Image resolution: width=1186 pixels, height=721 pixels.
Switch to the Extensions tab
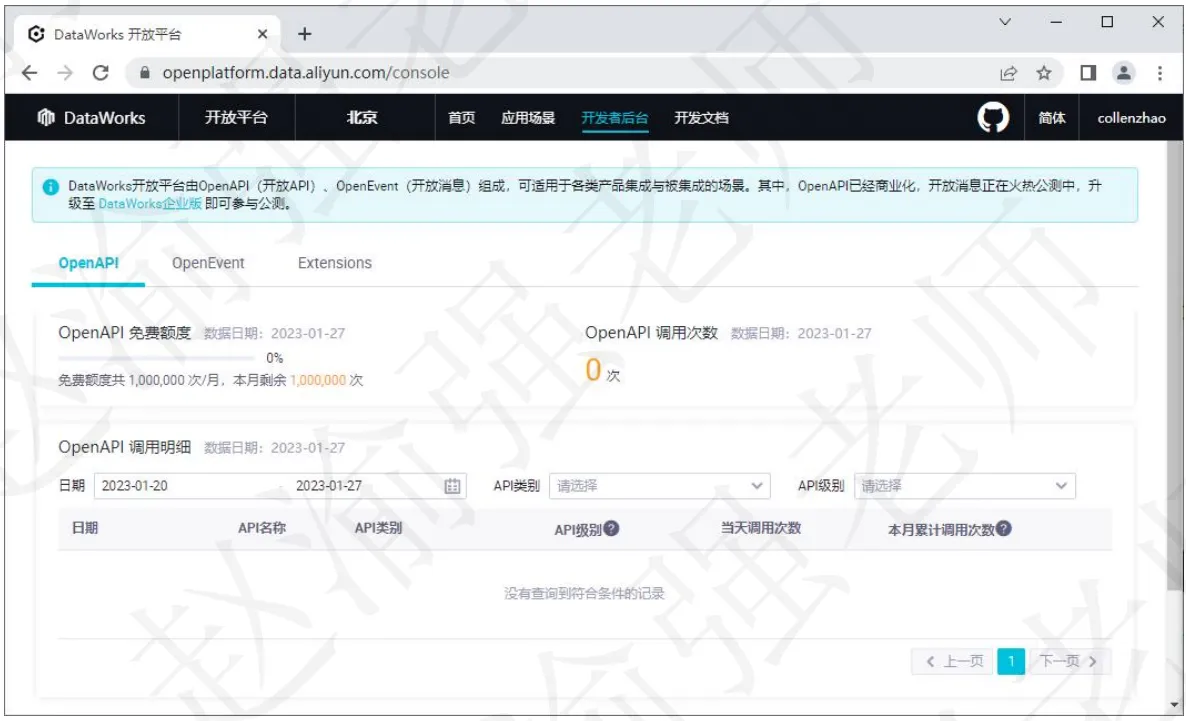click(x=334, y=263)
